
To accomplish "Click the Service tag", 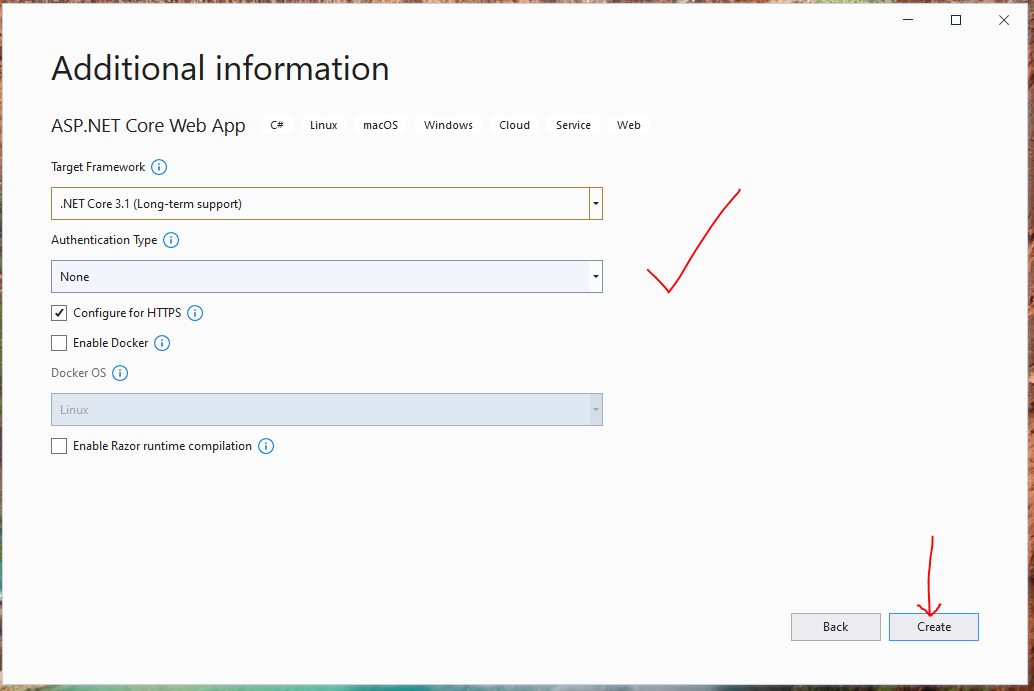I will click(x=573, y=125).
